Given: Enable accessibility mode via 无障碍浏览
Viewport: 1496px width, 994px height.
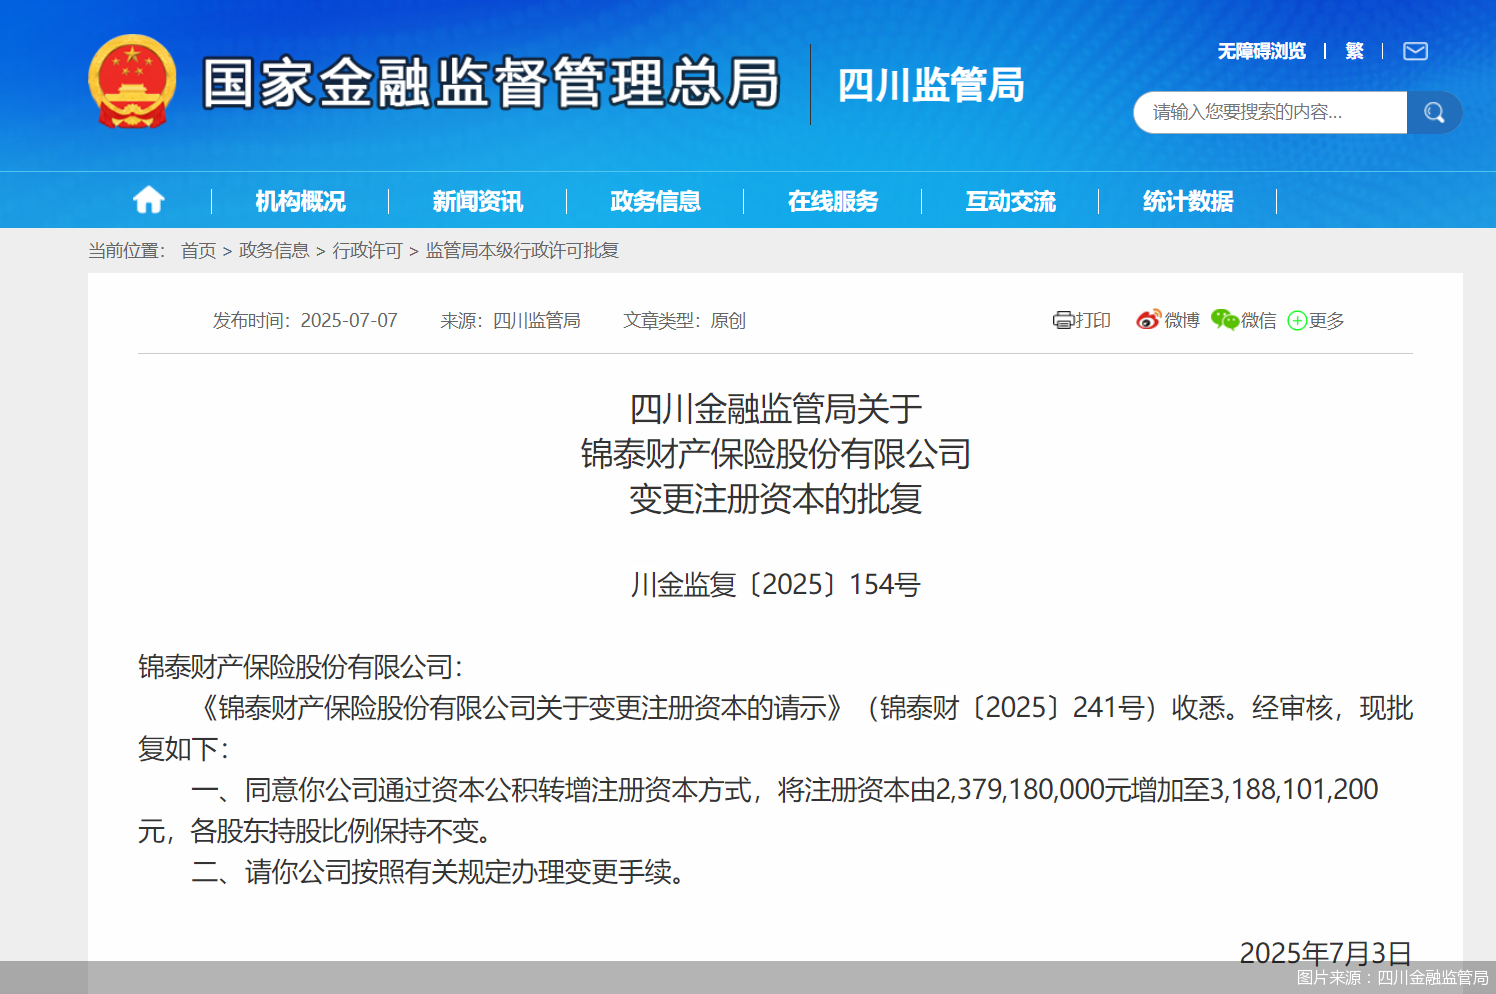Looking at the screenshot, I should click(1262, 51).
